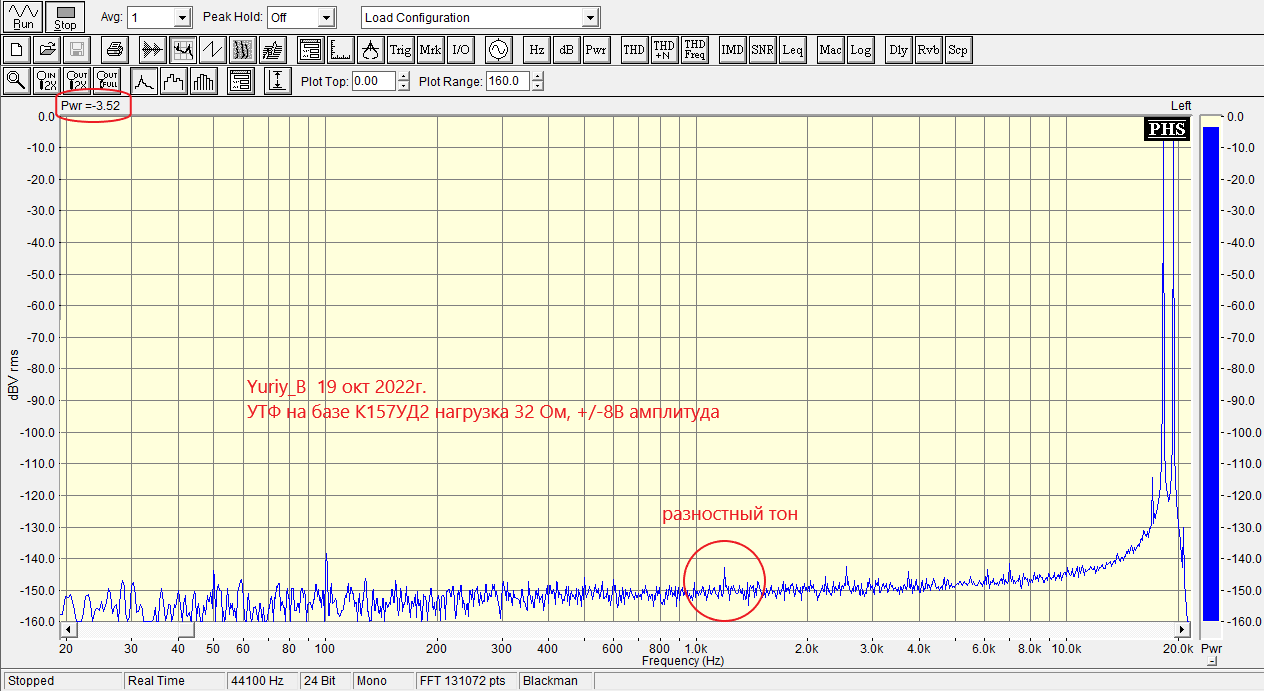This screenshot has width=1264, height=691.
Task: Increase Plot Top with its up stepper
Action: pos(403,77)
